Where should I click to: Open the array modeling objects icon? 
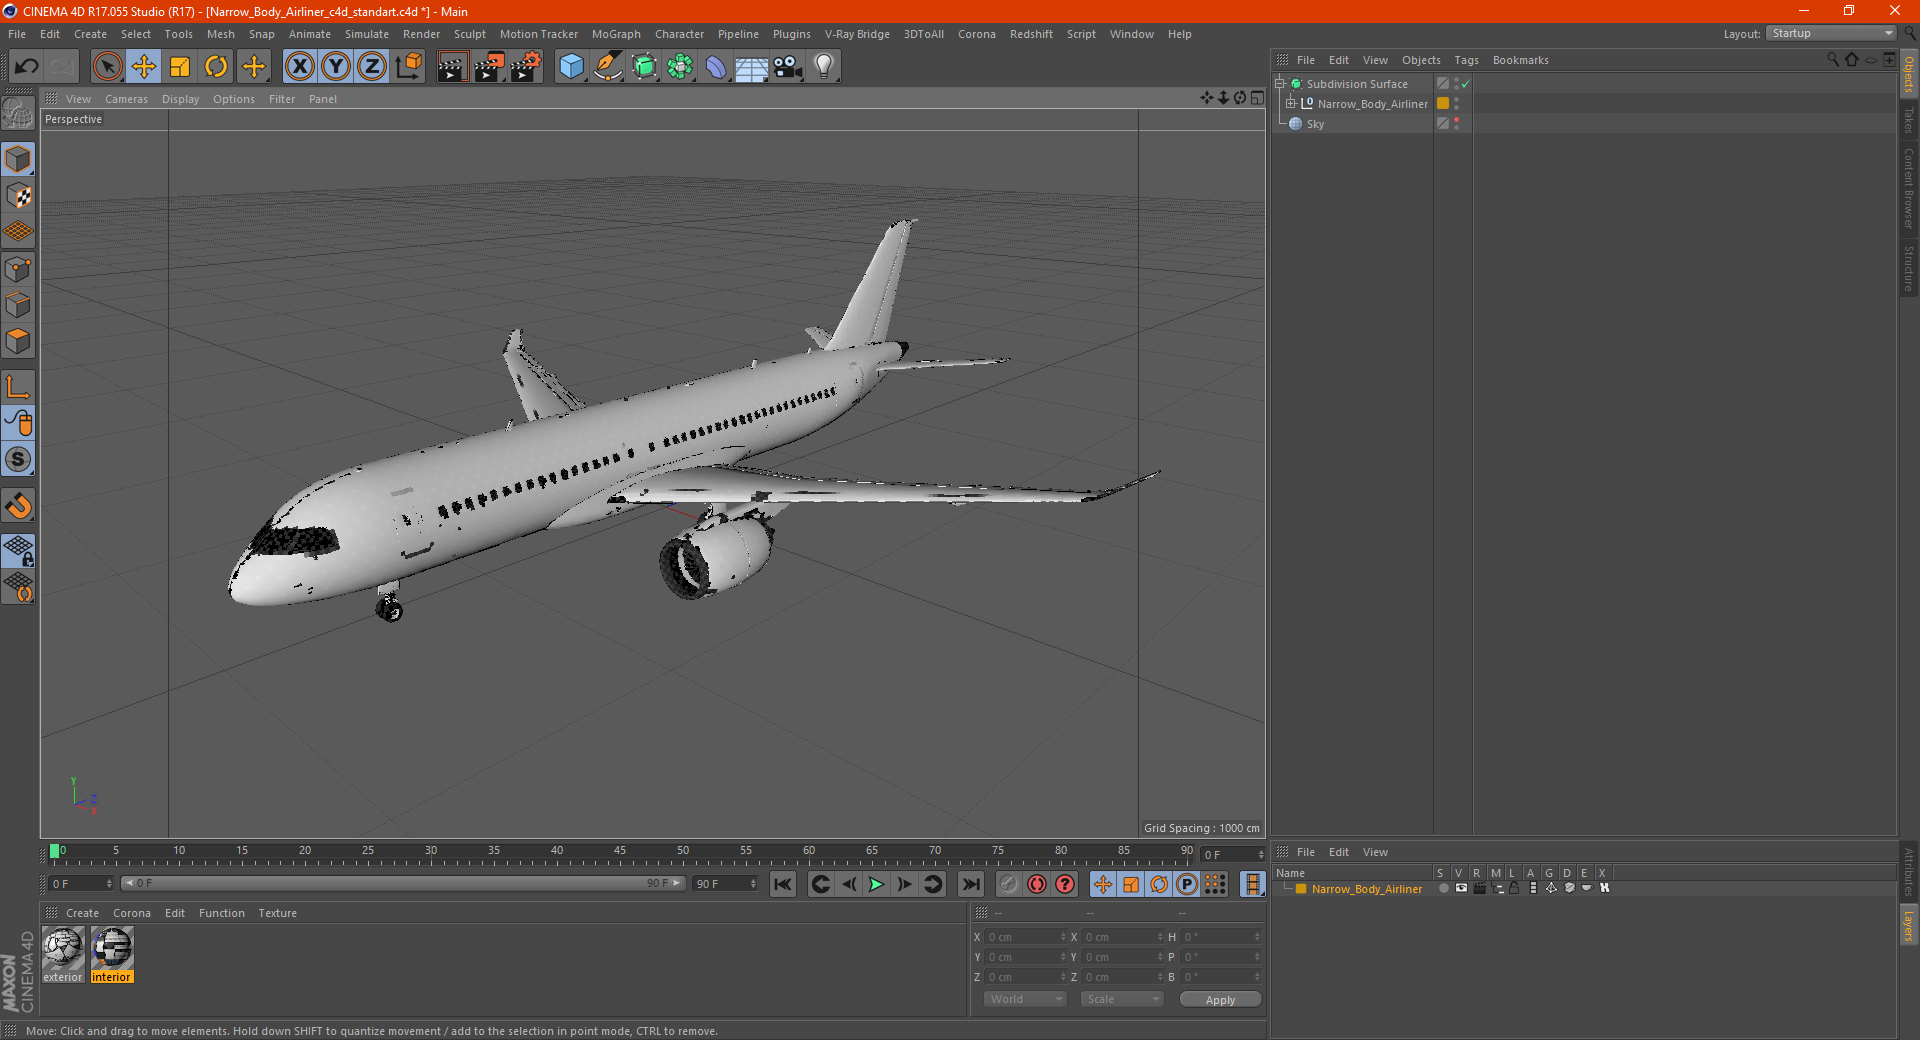pyautogui.click(x=680, y=67)
